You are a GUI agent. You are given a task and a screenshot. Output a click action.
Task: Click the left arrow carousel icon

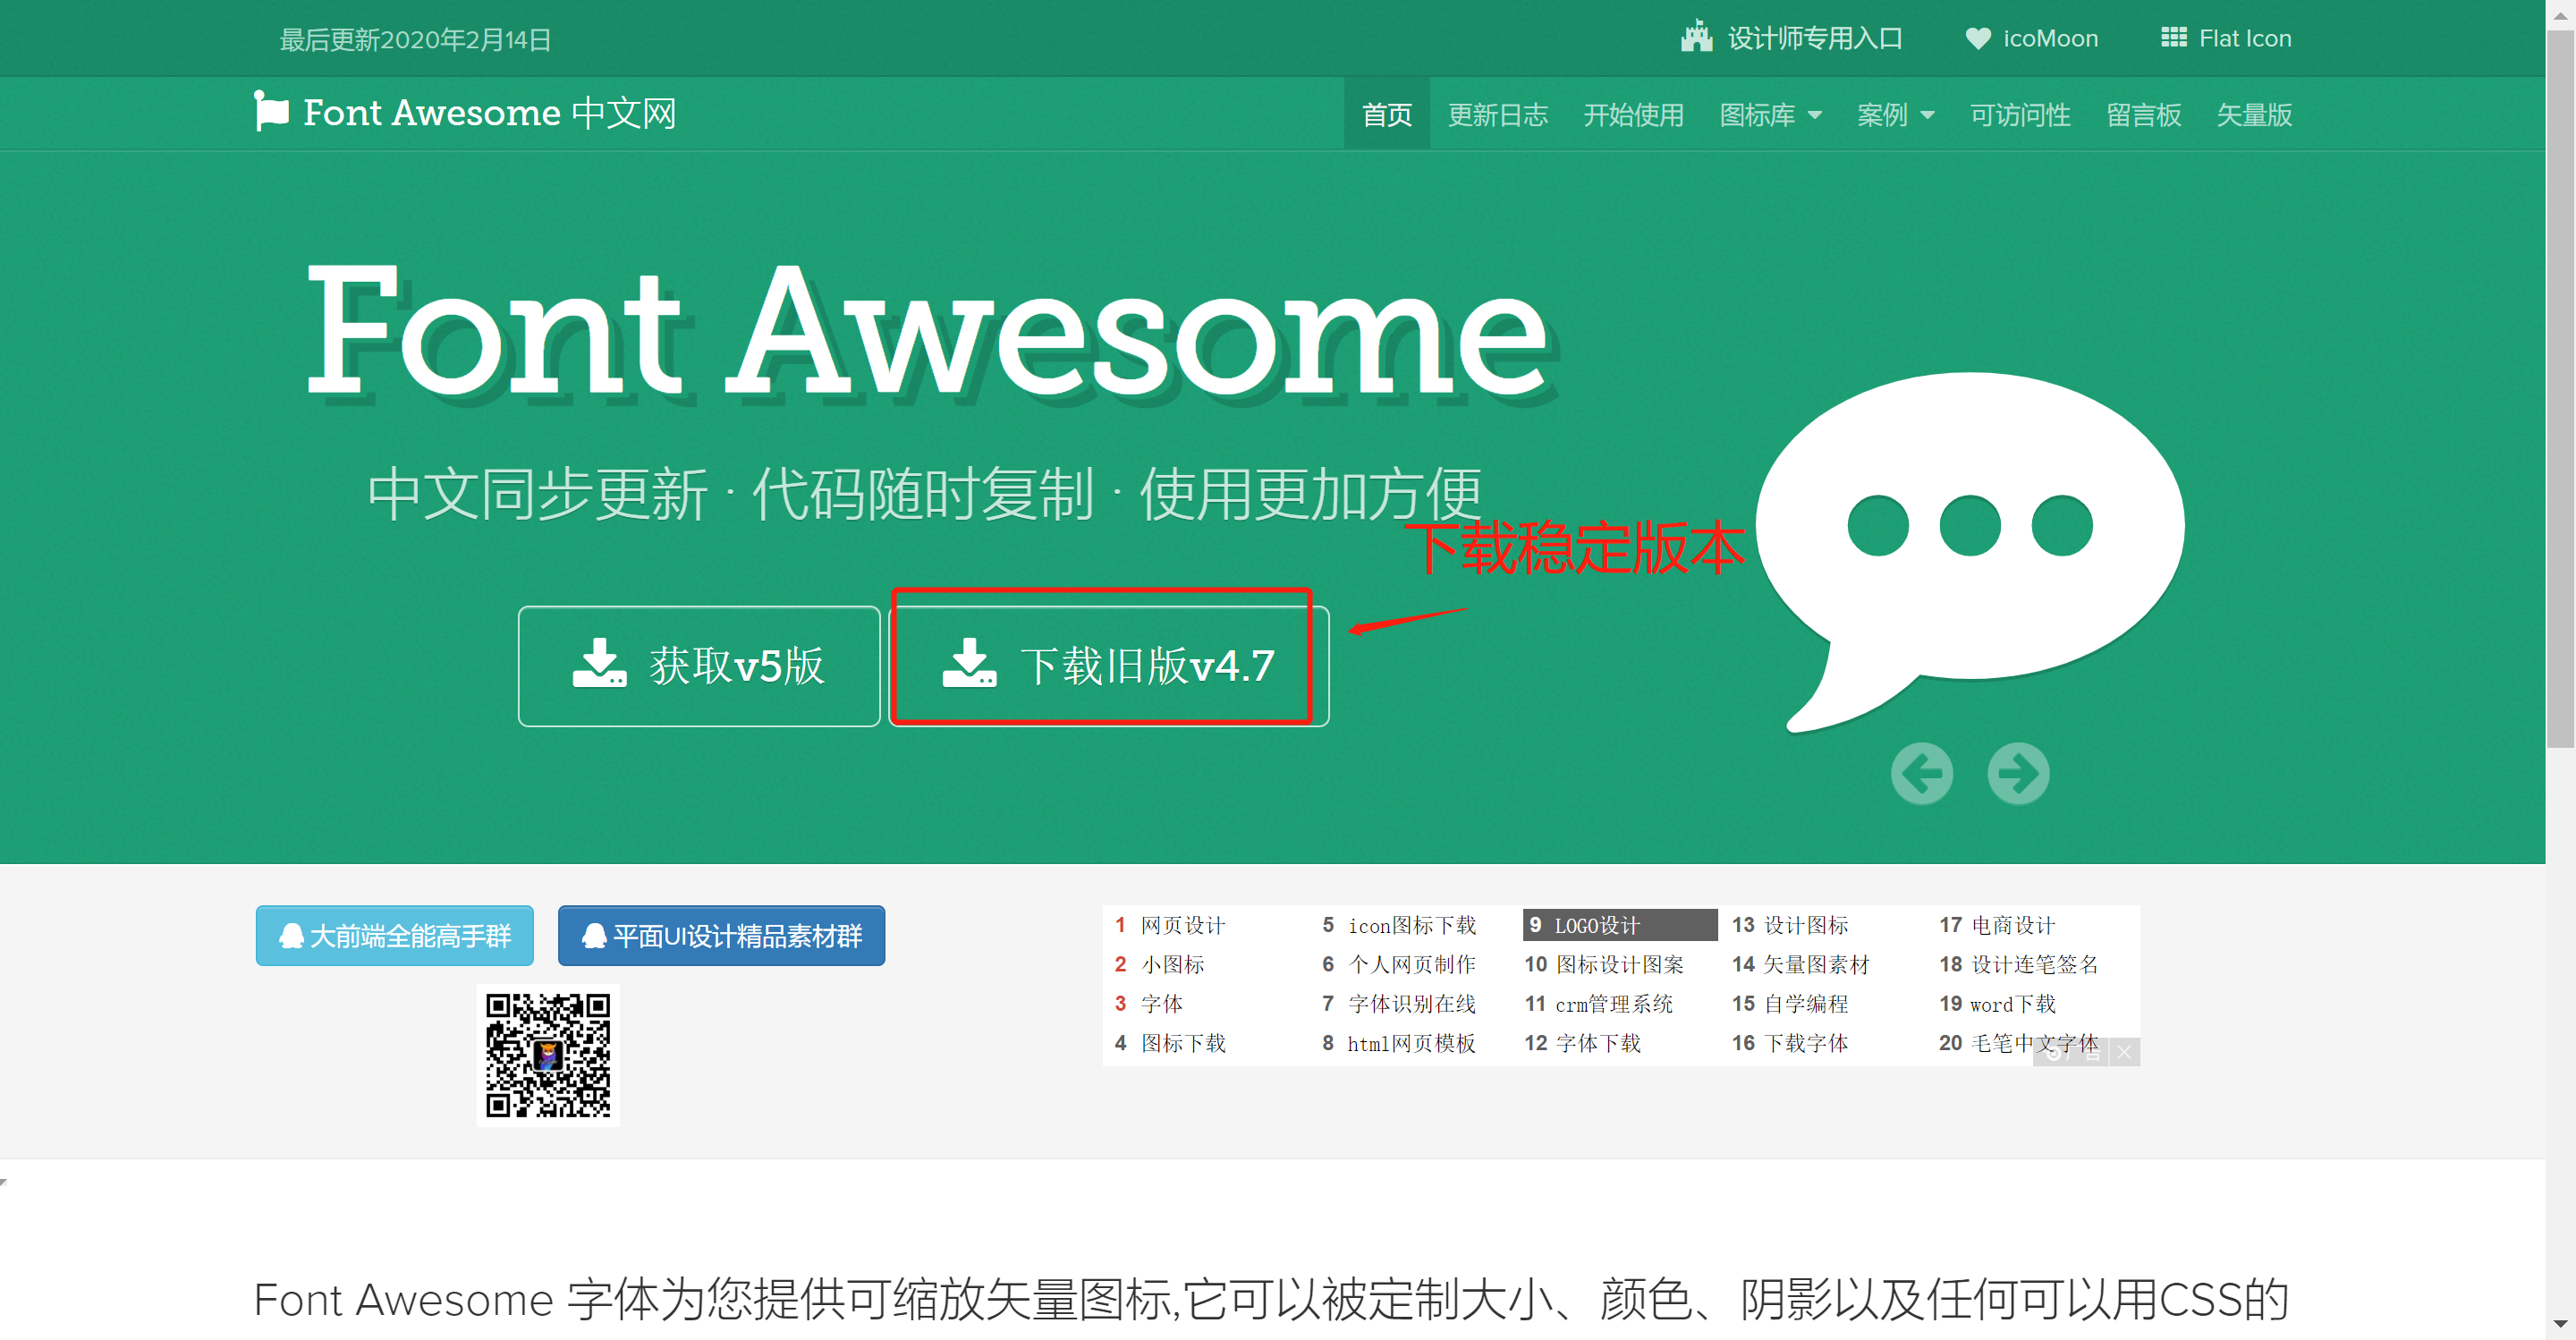pyautogui.click(x=1921, y=773)
